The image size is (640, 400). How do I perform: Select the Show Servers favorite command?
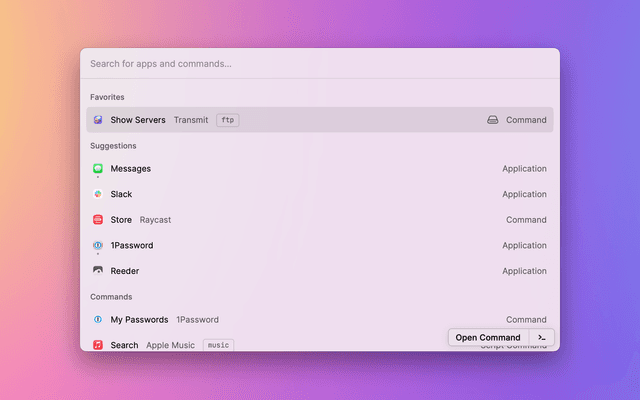319,120
